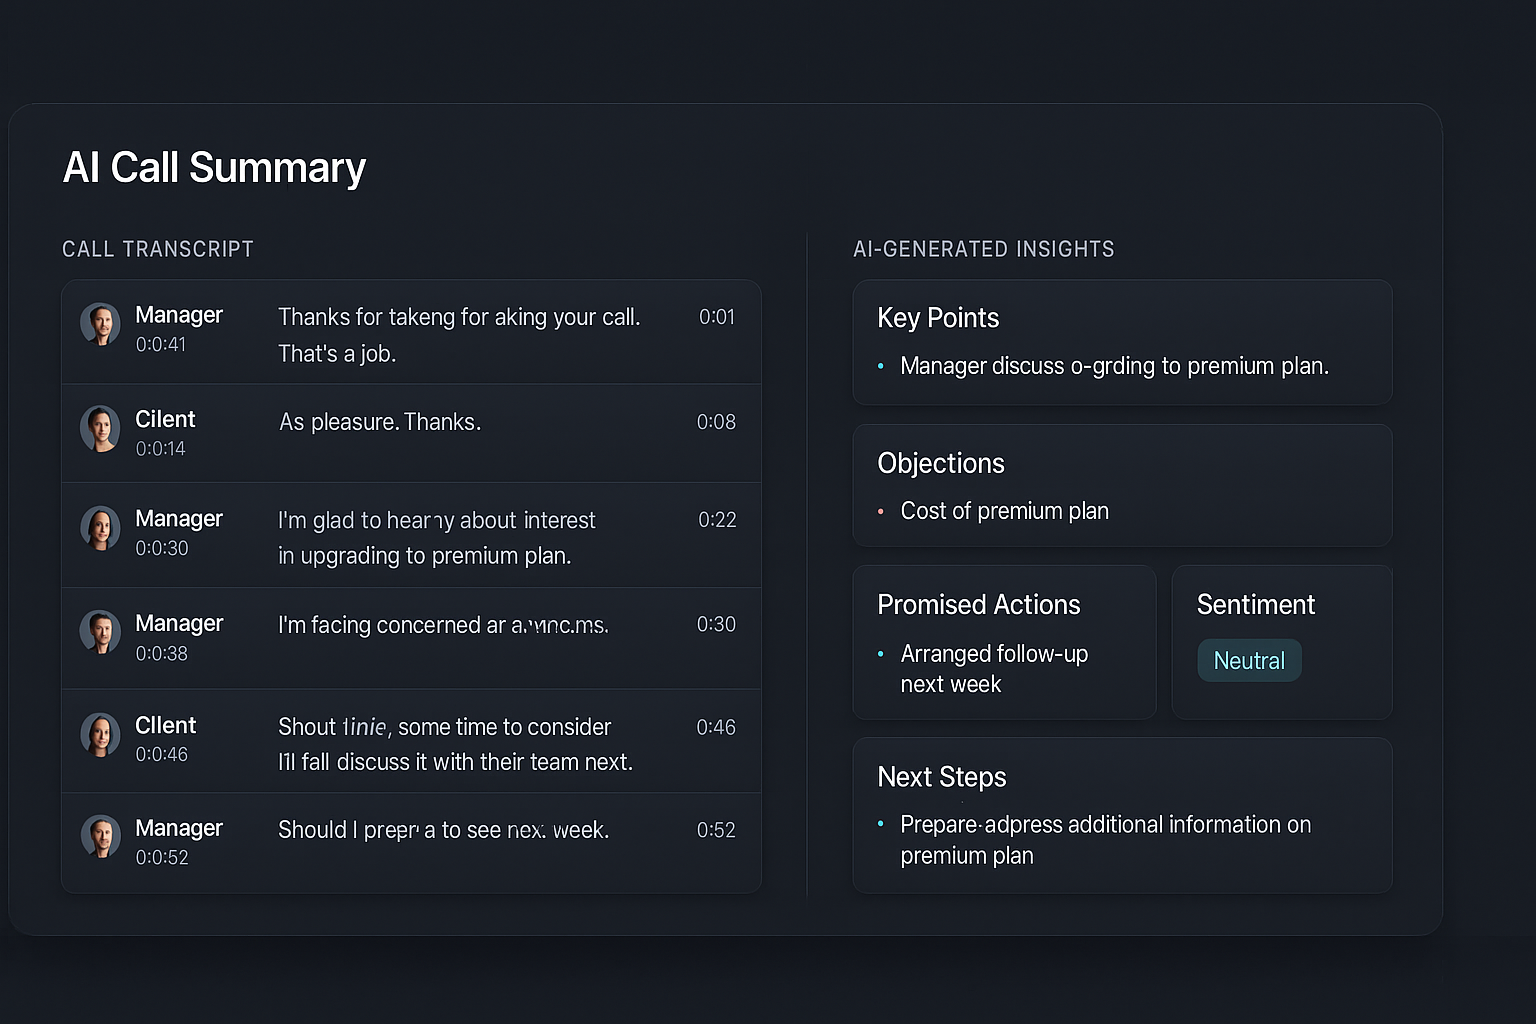
Task: Click the "Cost of premium plan" objection
Action: point(1004,511)
